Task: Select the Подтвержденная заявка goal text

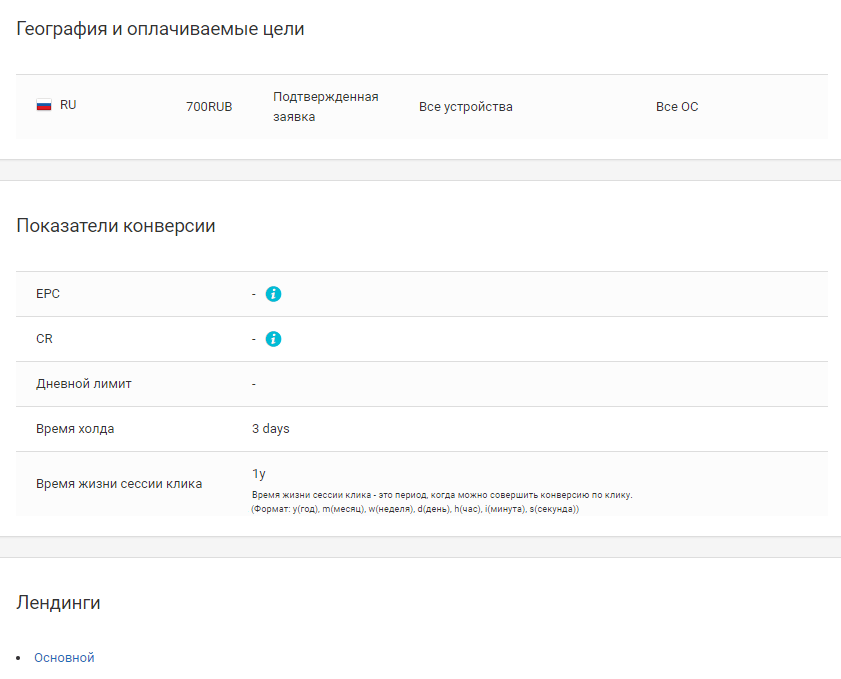Action: coord(325,107)
